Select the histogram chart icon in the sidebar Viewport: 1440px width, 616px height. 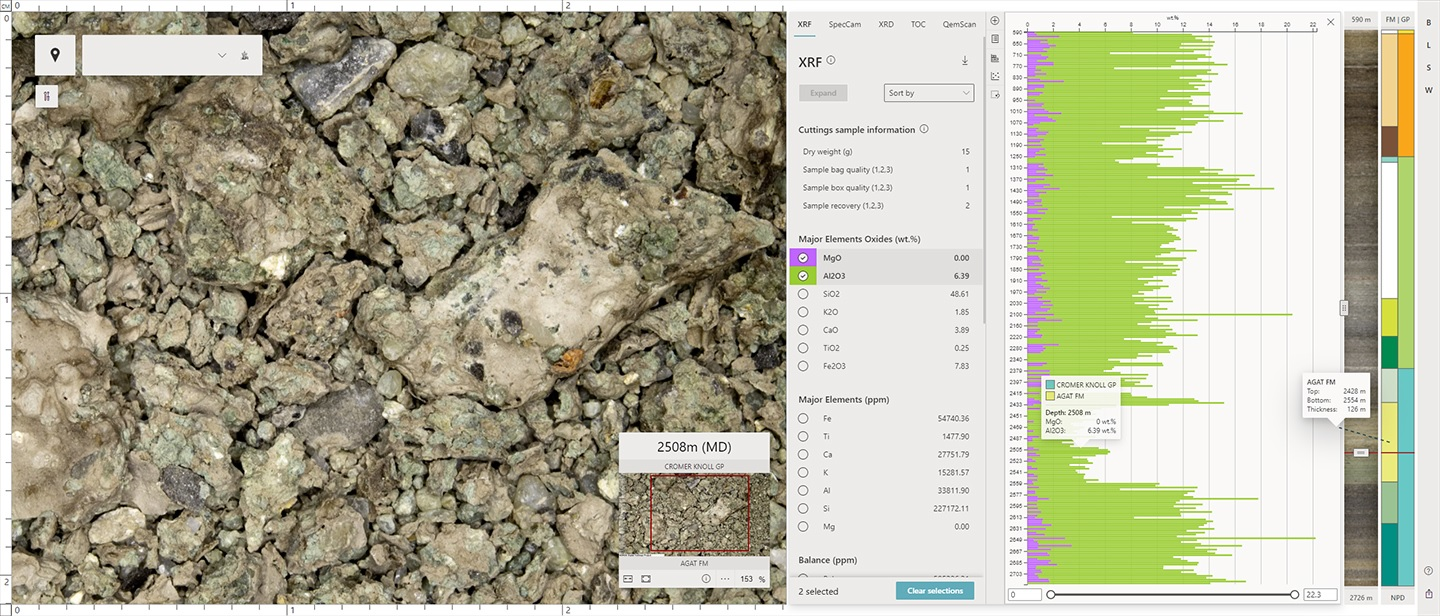coord(994,58)
